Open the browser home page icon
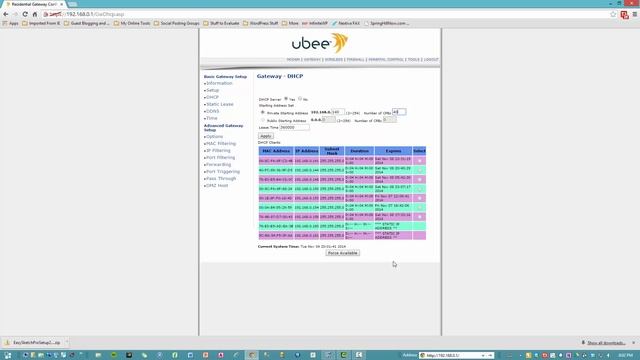640x360 pixels. point(35,14)
